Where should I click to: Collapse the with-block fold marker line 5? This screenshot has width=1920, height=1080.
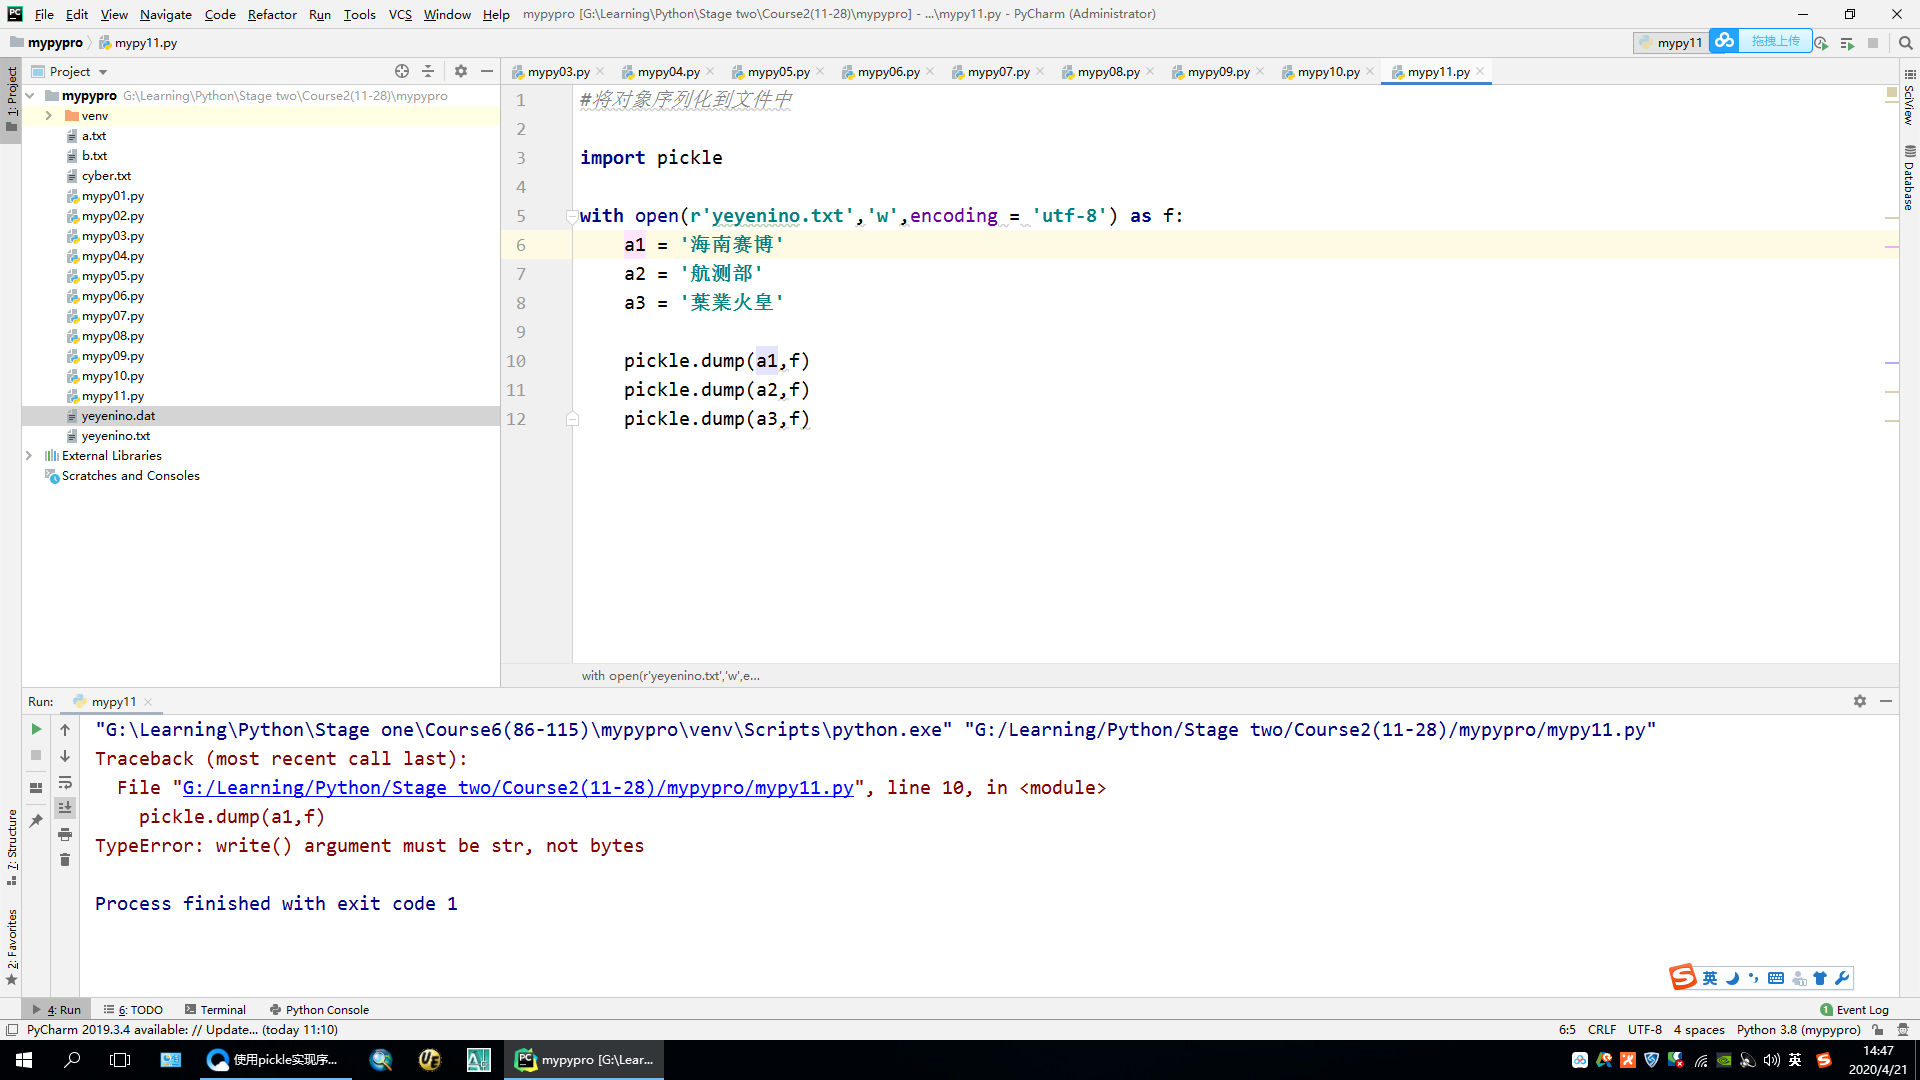tap(571, 216)
